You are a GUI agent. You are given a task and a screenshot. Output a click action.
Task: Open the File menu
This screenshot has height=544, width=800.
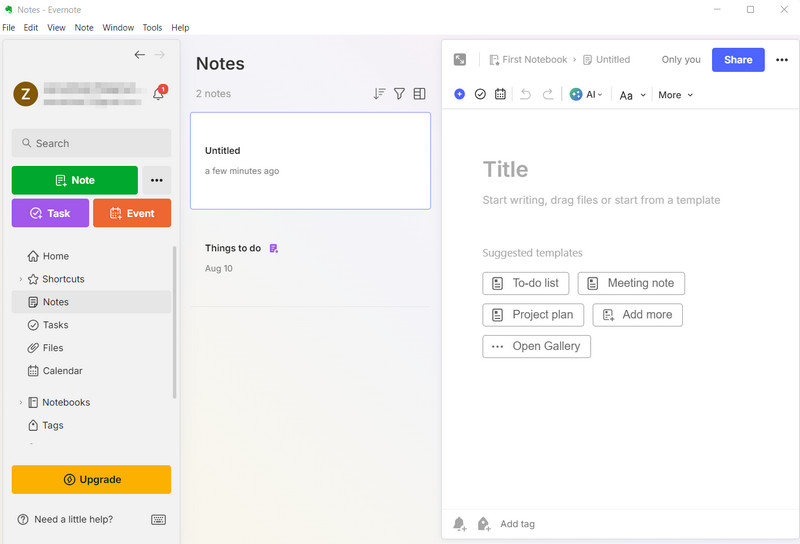[x=9, y=28]
